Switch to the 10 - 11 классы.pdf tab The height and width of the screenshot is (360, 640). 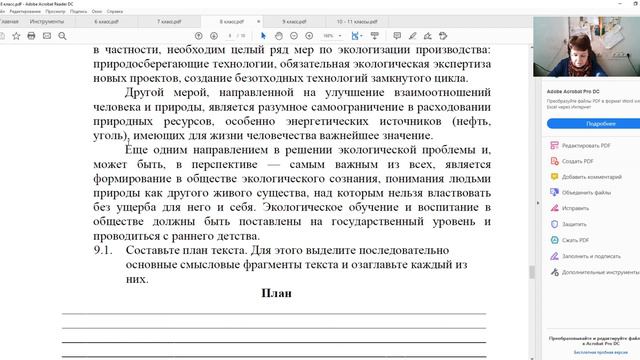point(357,22)
